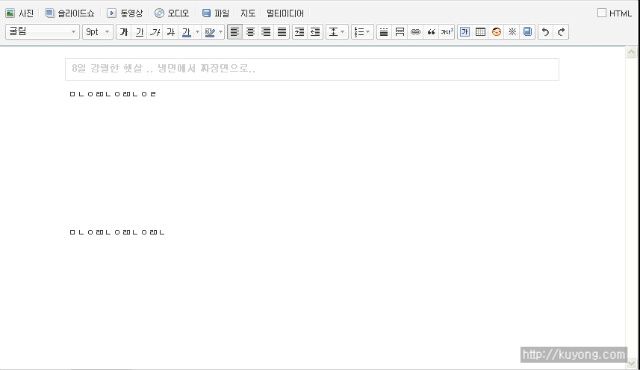Image resolution: width=640 pixels, height=370 pixels.
Task: Click the scrollbar down arrow
Action: [x=631, y=363]
